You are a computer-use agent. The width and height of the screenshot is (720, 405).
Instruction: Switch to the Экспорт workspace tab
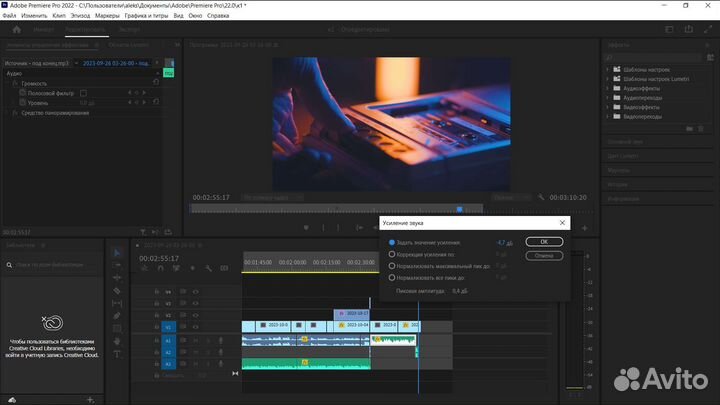129,29
